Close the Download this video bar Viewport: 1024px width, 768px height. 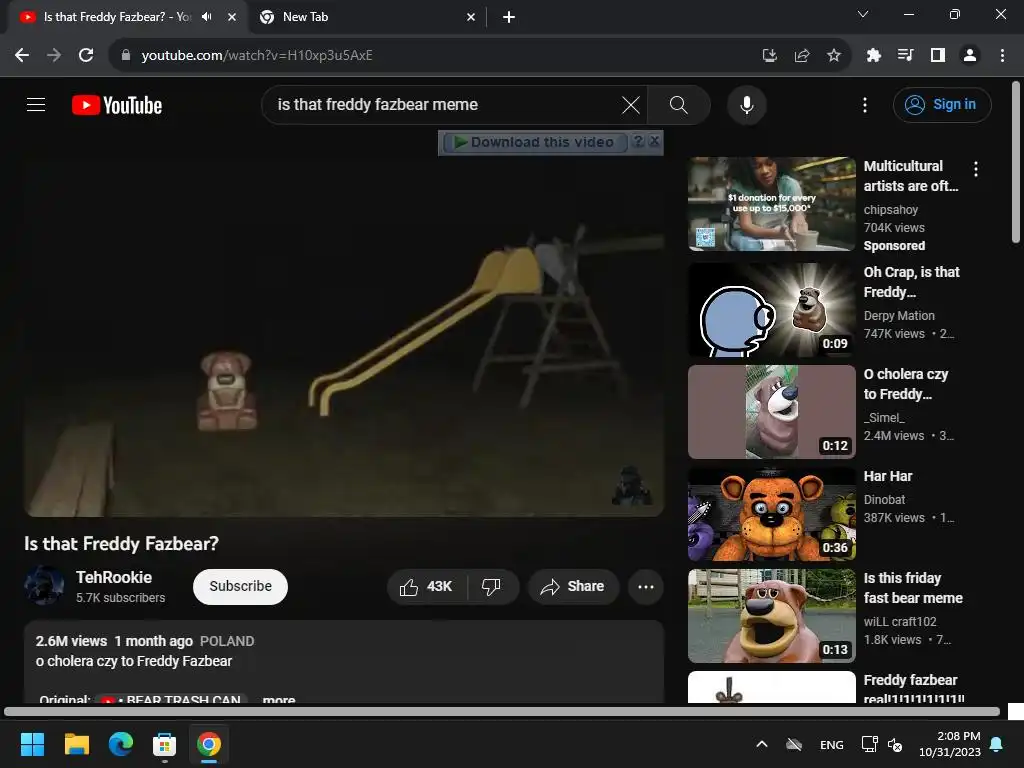click(x=654, y=141)
